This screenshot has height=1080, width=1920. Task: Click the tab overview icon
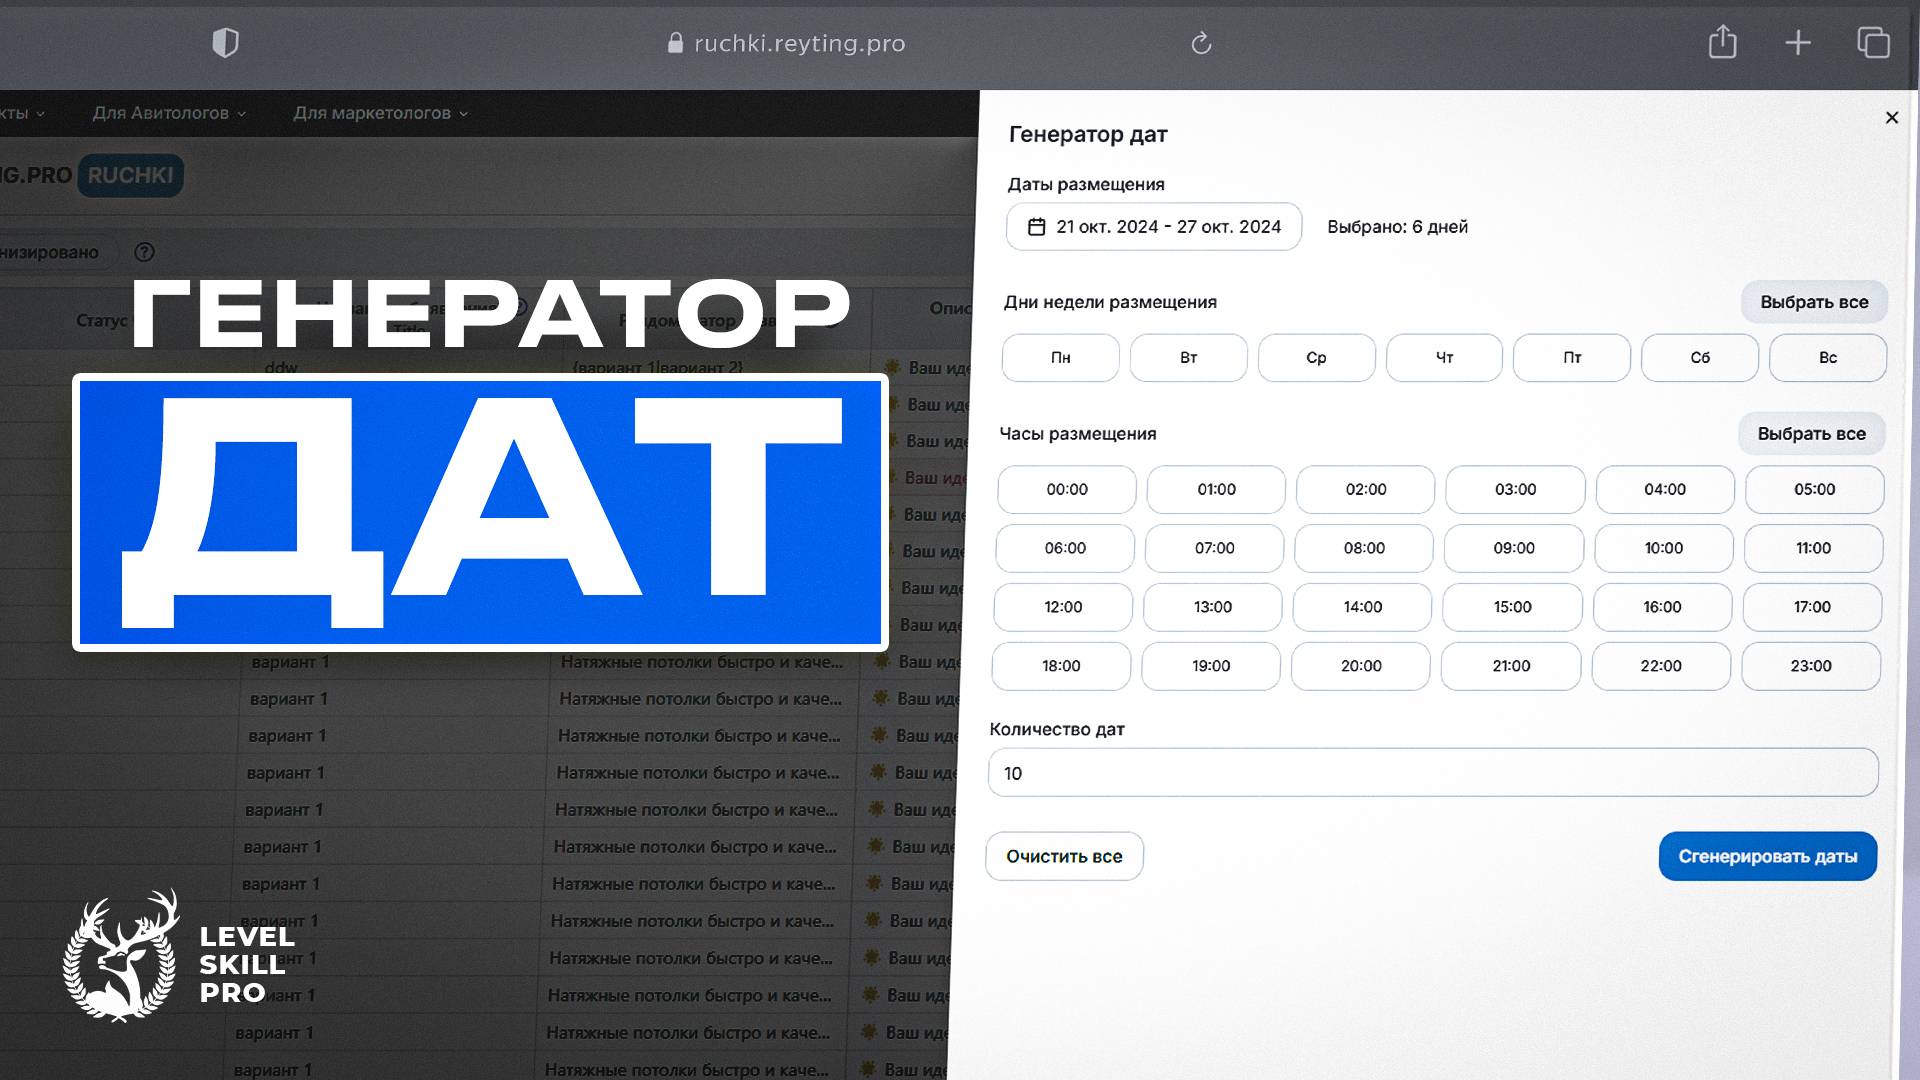[x=1873, y=43]
